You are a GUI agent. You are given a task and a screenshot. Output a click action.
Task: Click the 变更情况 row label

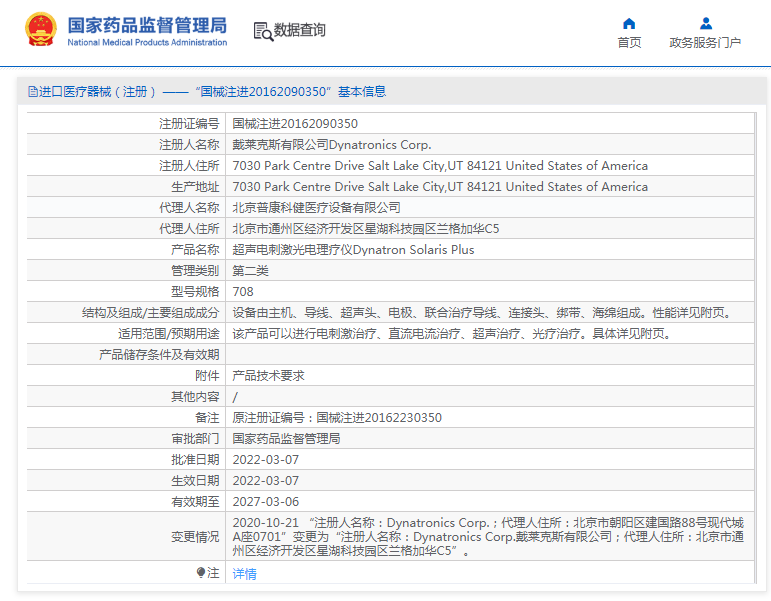(x=195, y=537)
